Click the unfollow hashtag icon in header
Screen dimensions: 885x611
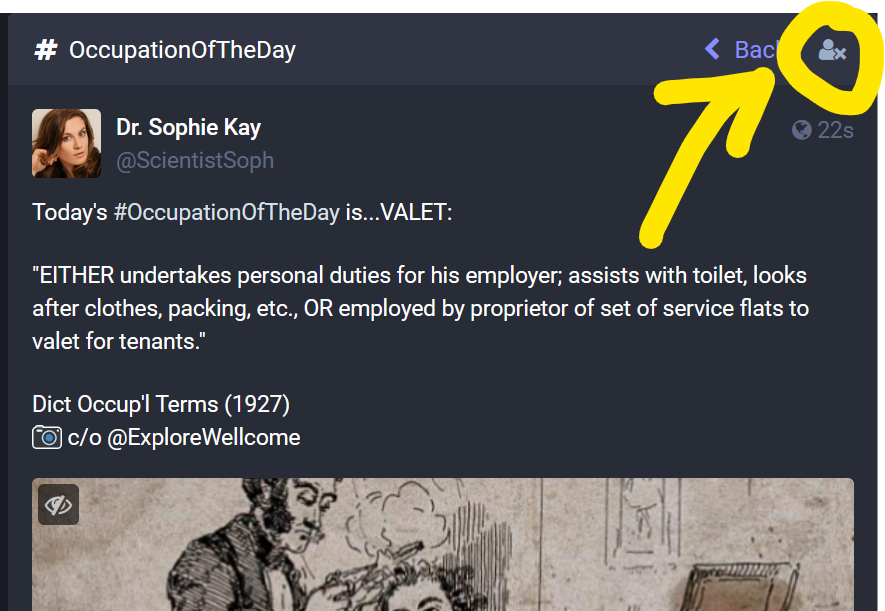click(832, 50)
